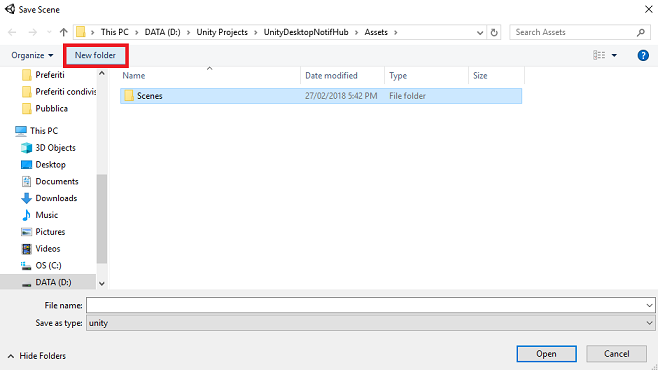The width and height of the screenshot is (658, 370).
Task: Open the help question mark icon
Action: 643,55
